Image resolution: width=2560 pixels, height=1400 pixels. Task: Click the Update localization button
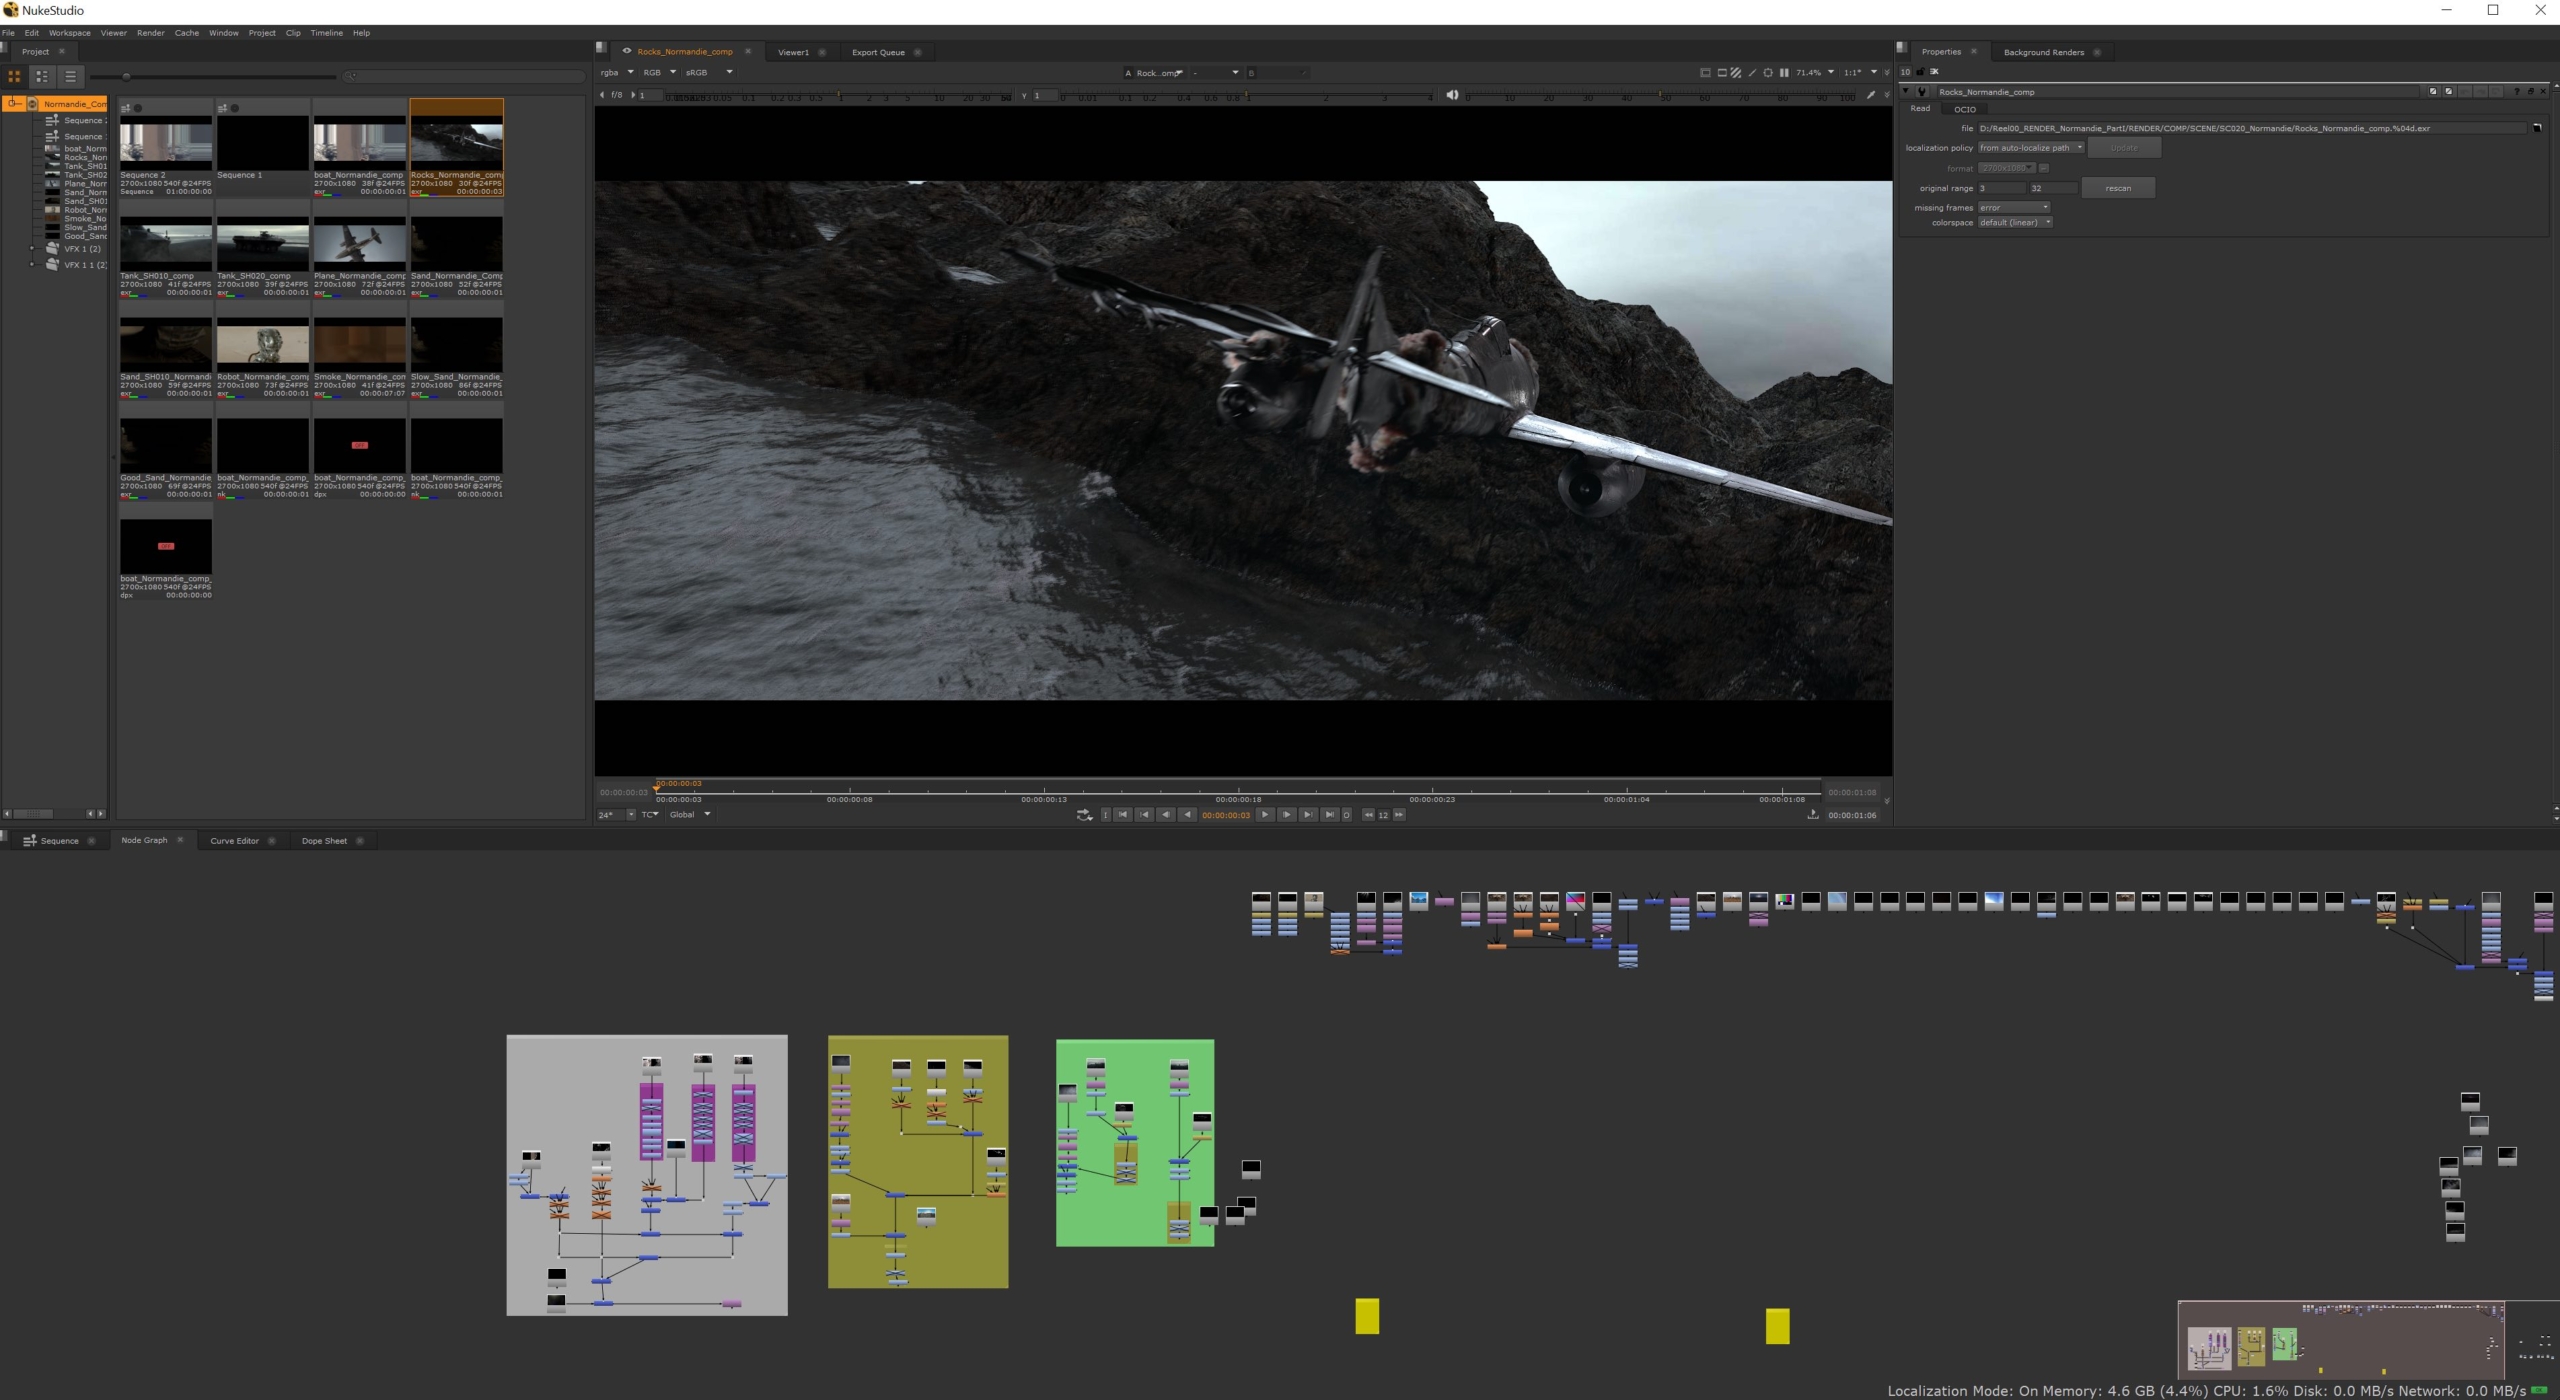click(x=2124, y=148)
